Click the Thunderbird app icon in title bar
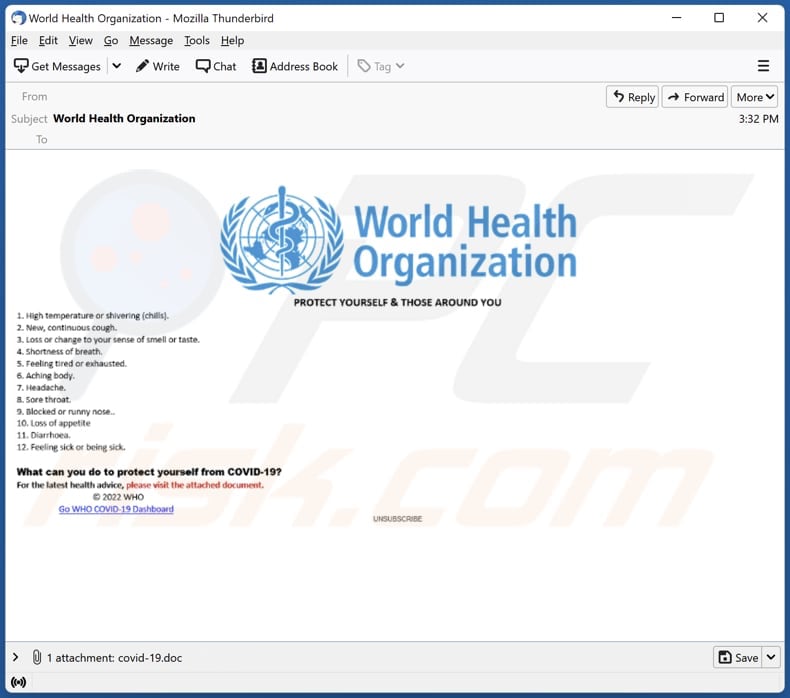Image resolution: width=790 pixels, height=698 pixels. coord(18,18)
